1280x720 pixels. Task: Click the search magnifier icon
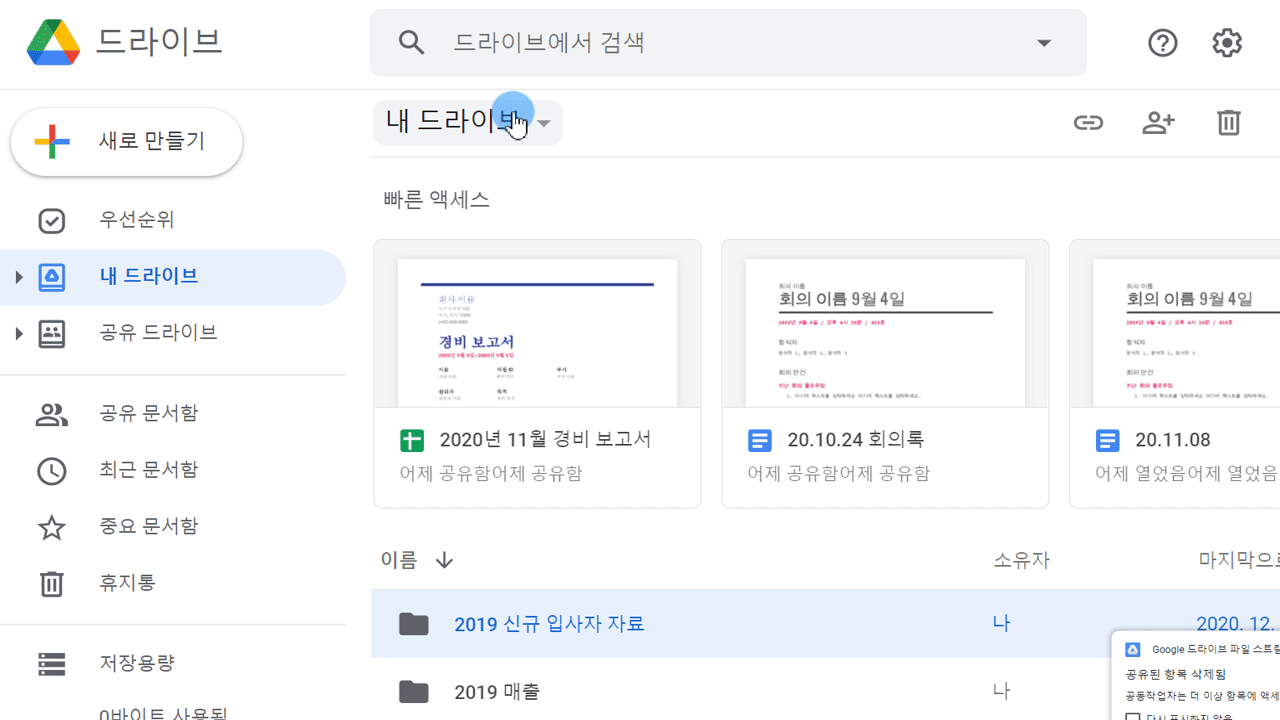coord(411,43)
